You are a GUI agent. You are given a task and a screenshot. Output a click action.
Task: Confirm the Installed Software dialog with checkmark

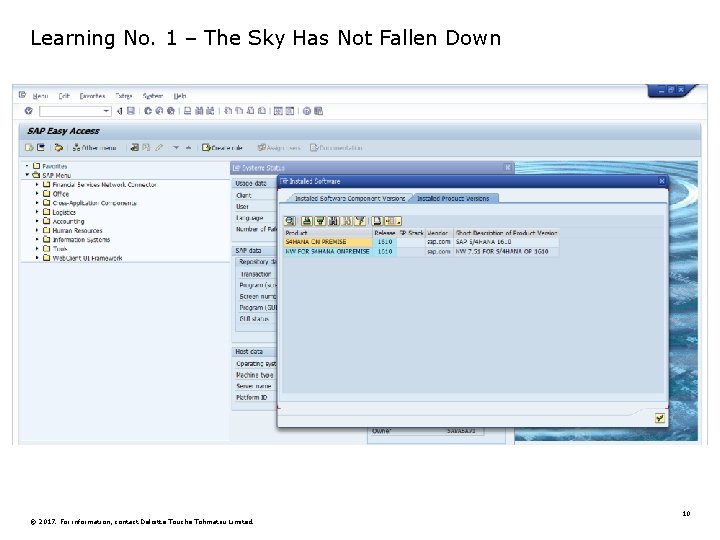660,418
